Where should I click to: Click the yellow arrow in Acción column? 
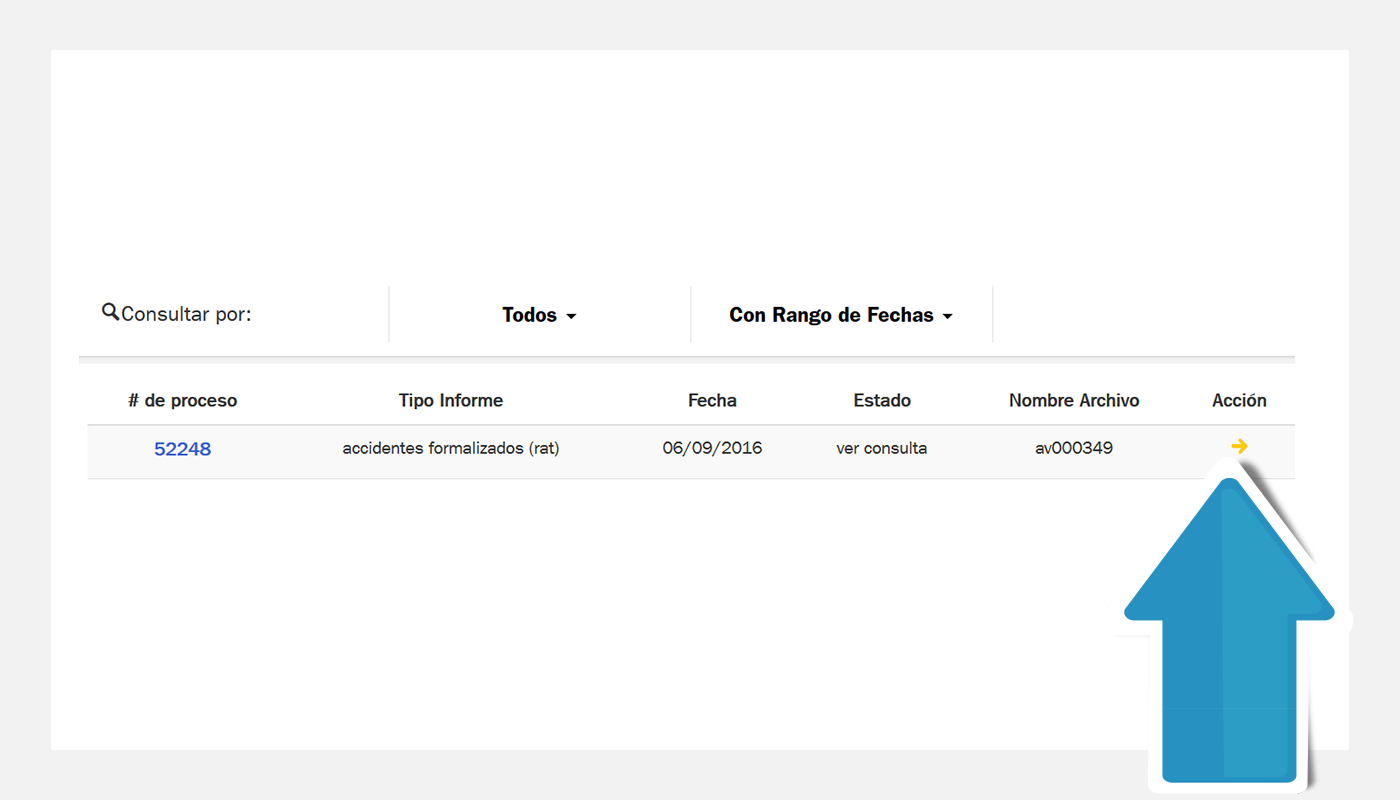coord(1239,446)
